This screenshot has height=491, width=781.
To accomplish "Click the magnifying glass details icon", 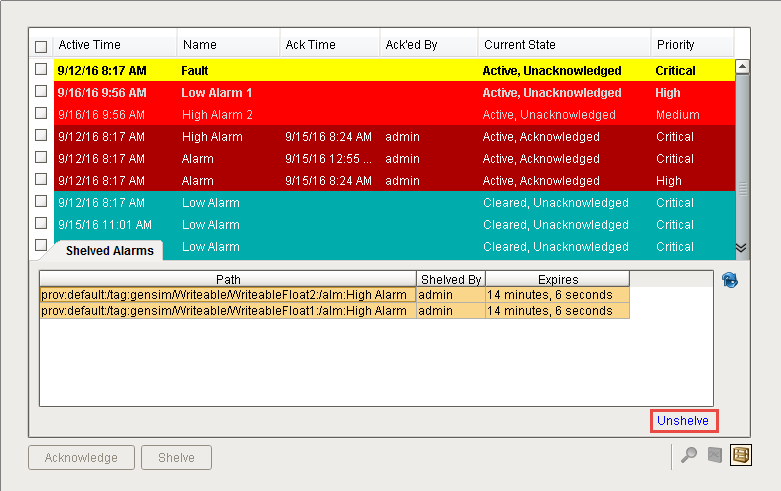I will tap(689, 456).
